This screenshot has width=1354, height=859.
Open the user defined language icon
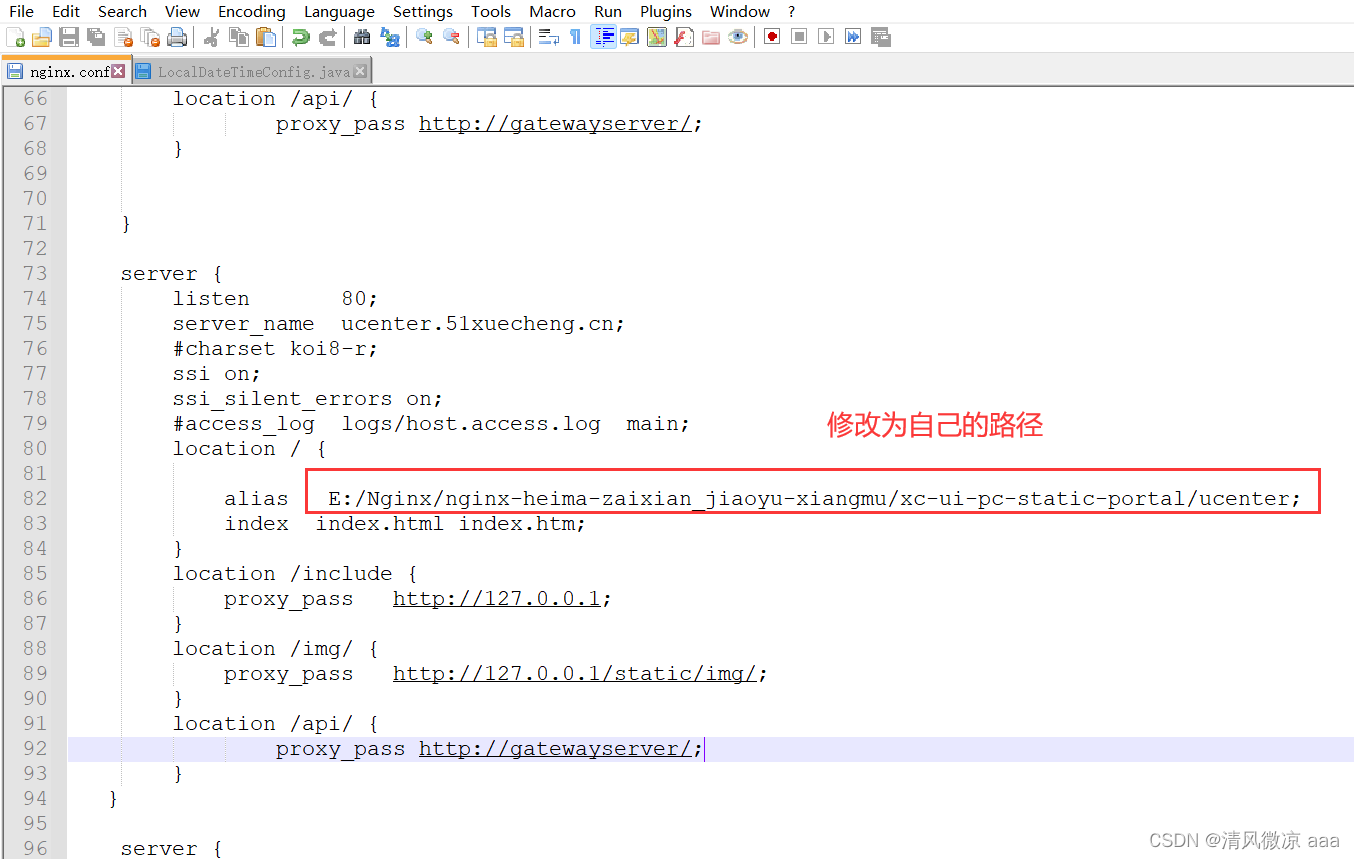630,38
